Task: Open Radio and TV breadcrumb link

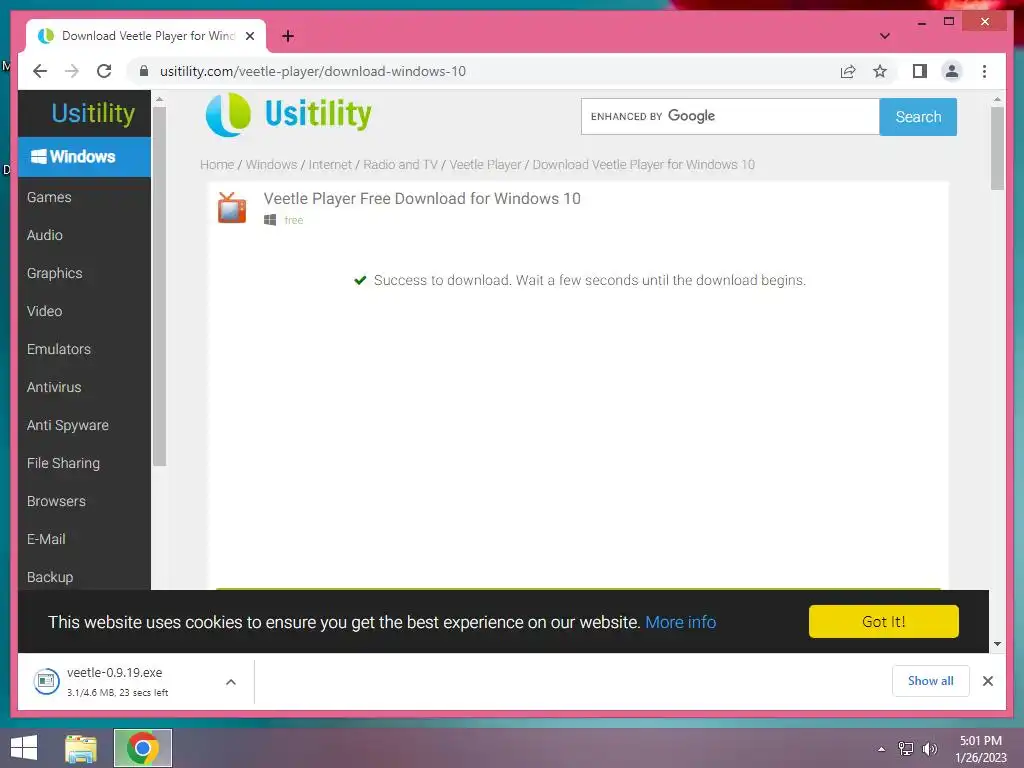Action: point(400,165)
